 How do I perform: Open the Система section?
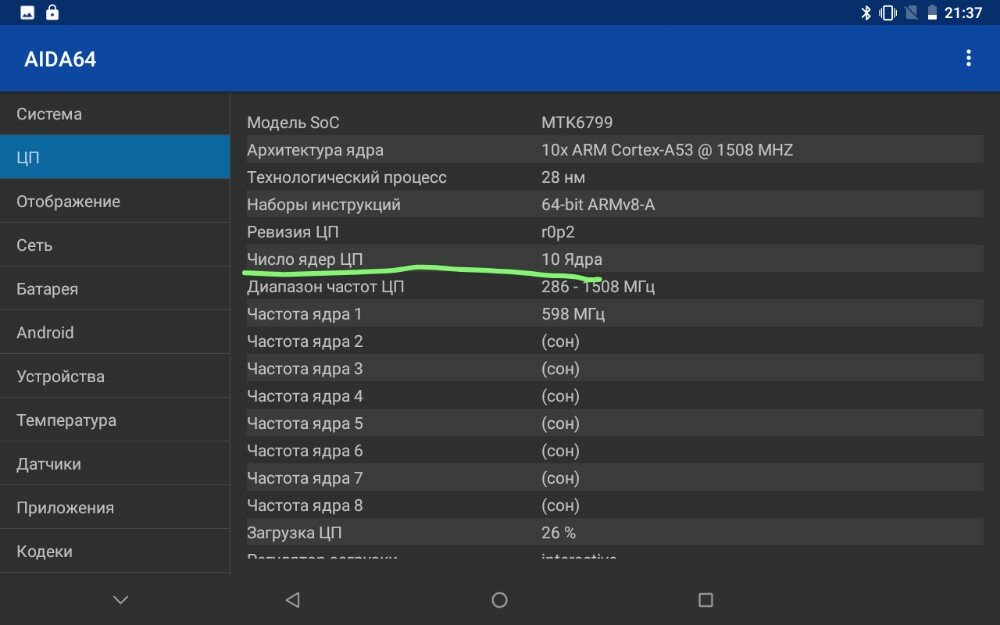tap(115, 114)
